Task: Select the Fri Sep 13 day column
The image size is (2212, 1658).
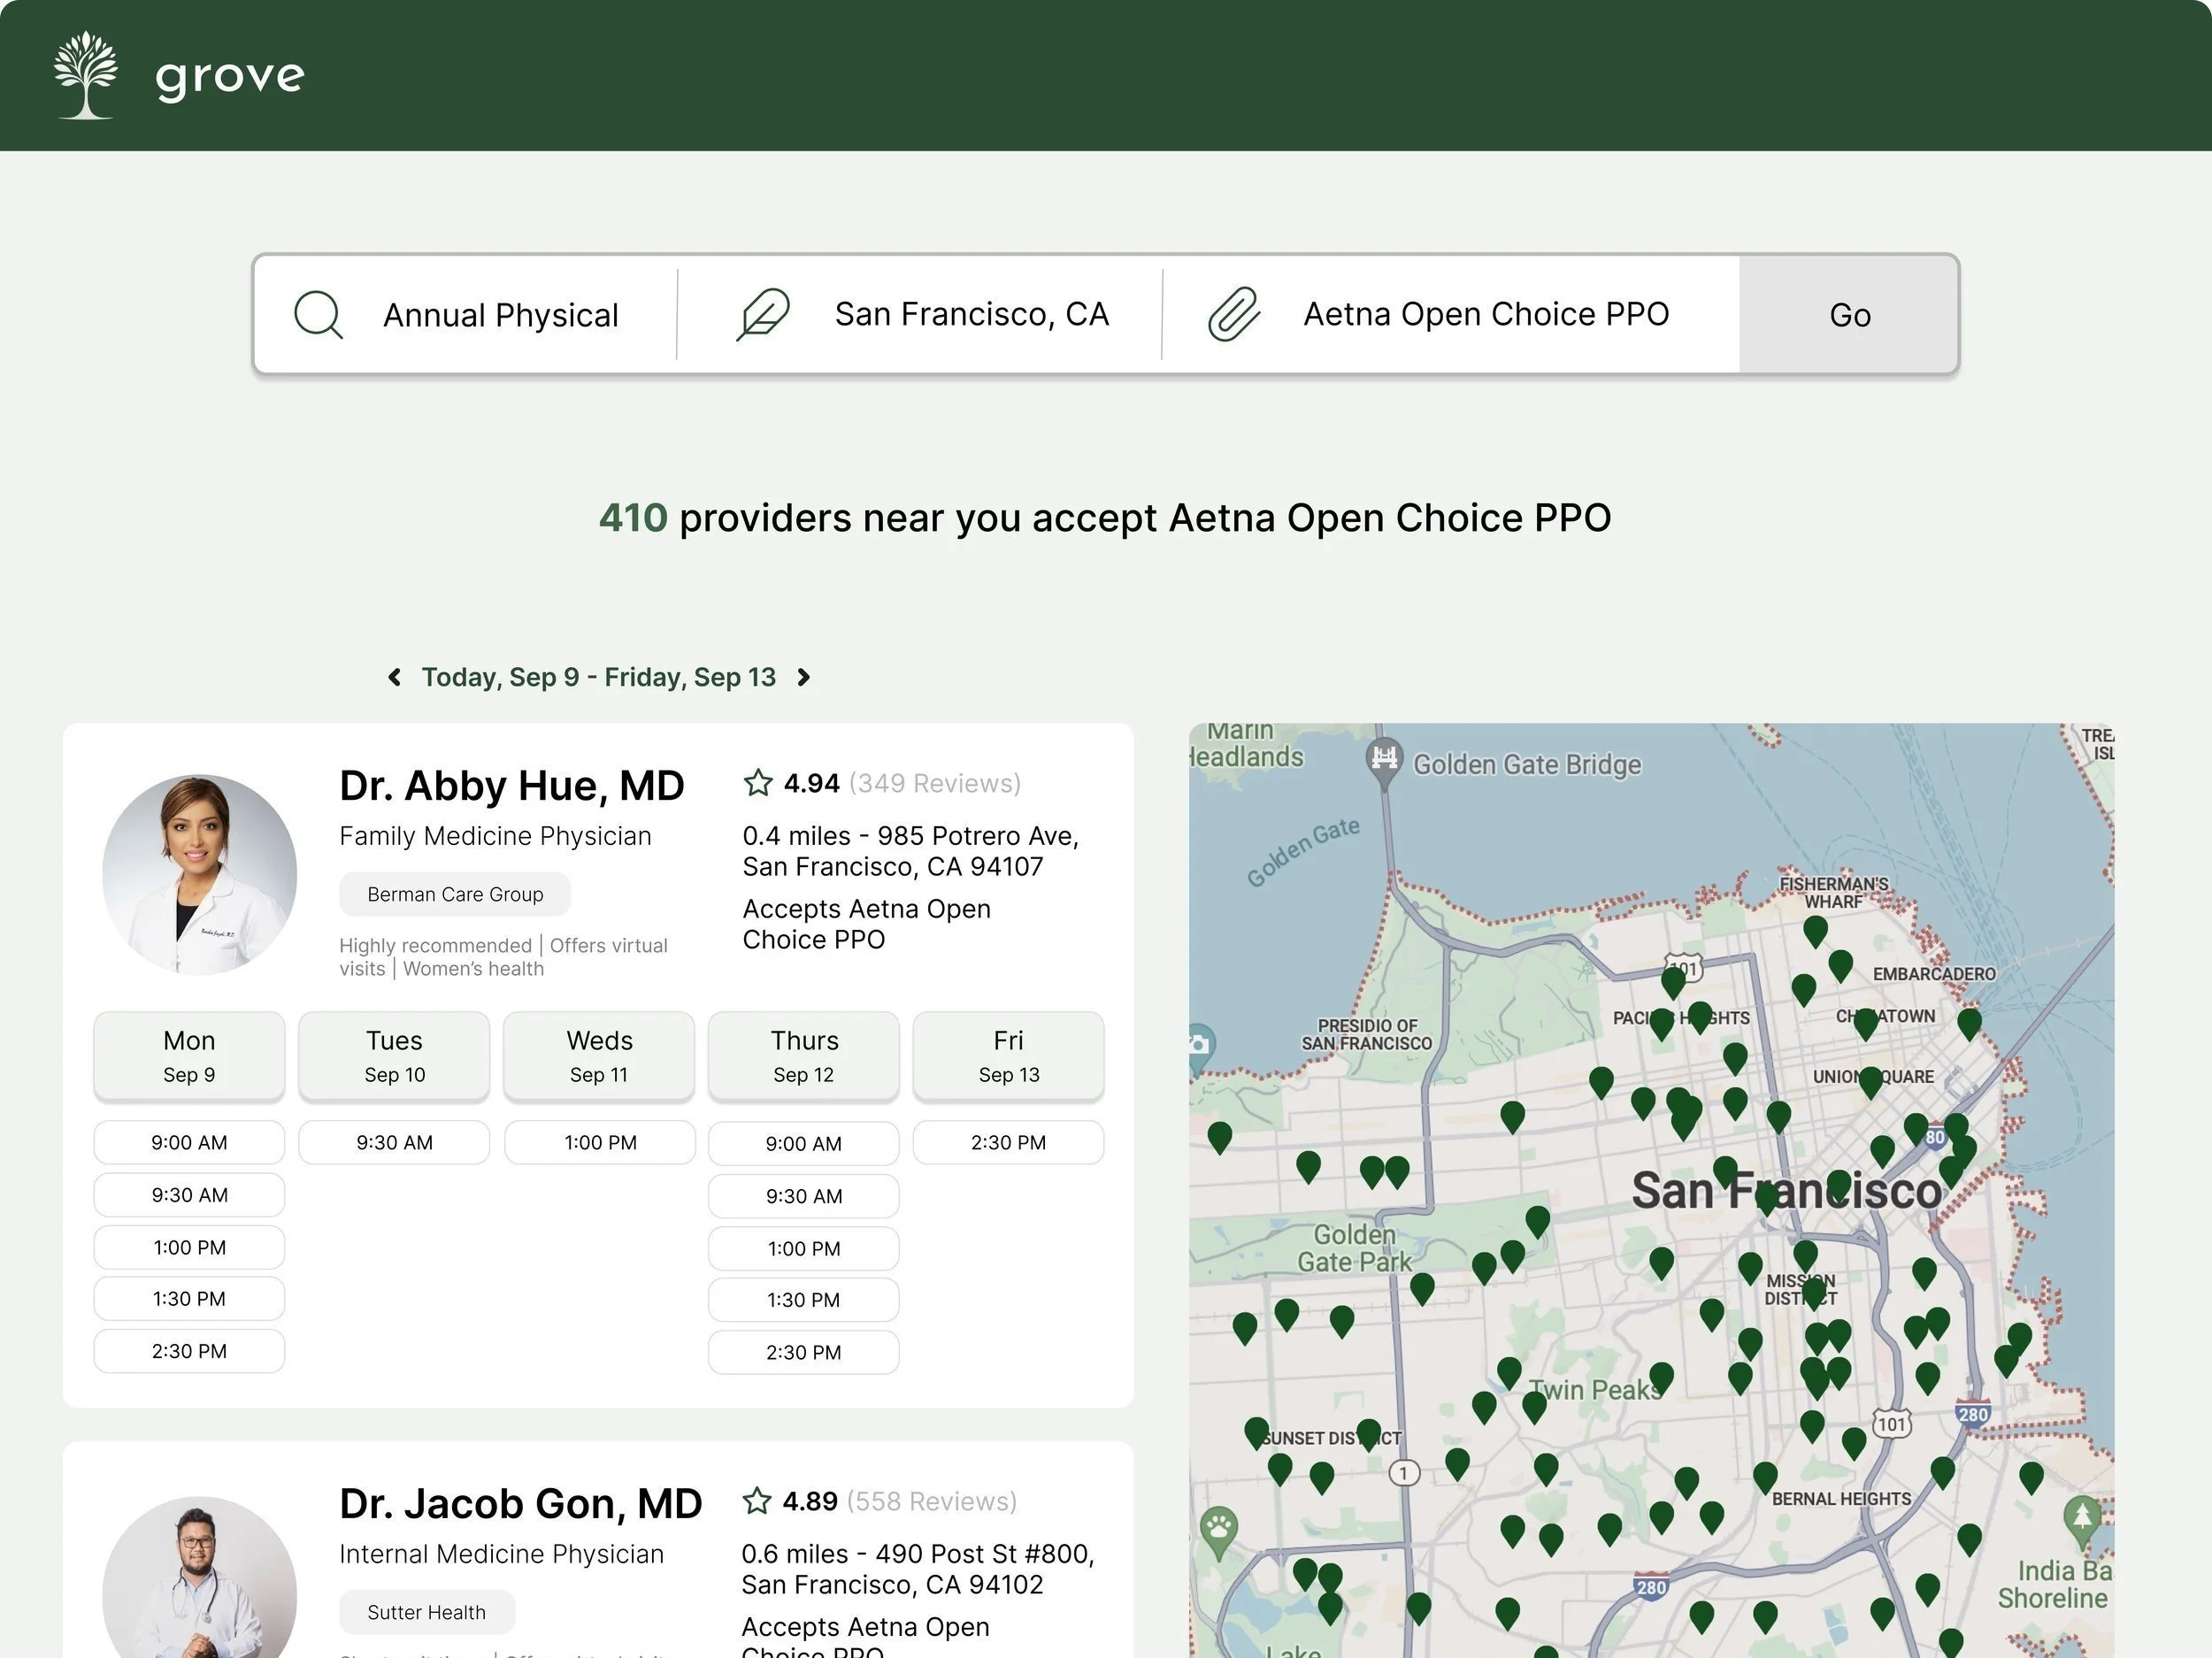Action: 1009,1056
